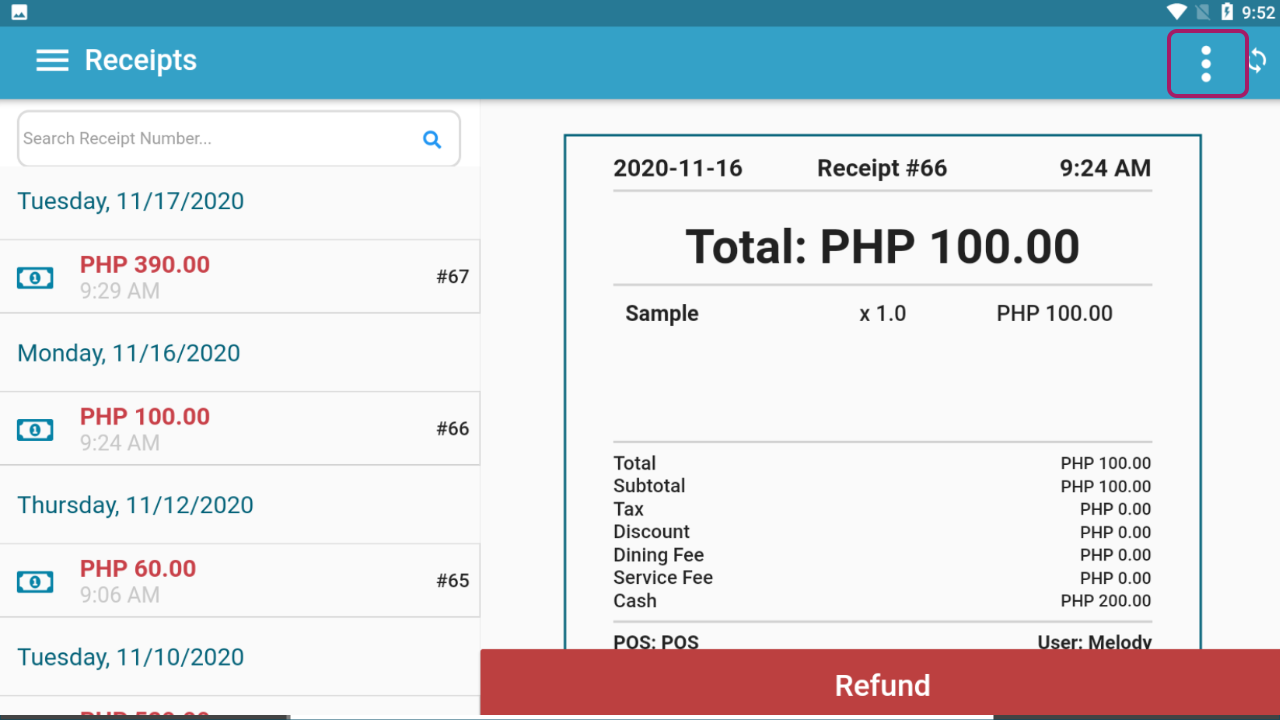Click the 2020-11-16 receipt date
The height and width of the screenshot is (720, 1280).
click(x=678, y=168)
